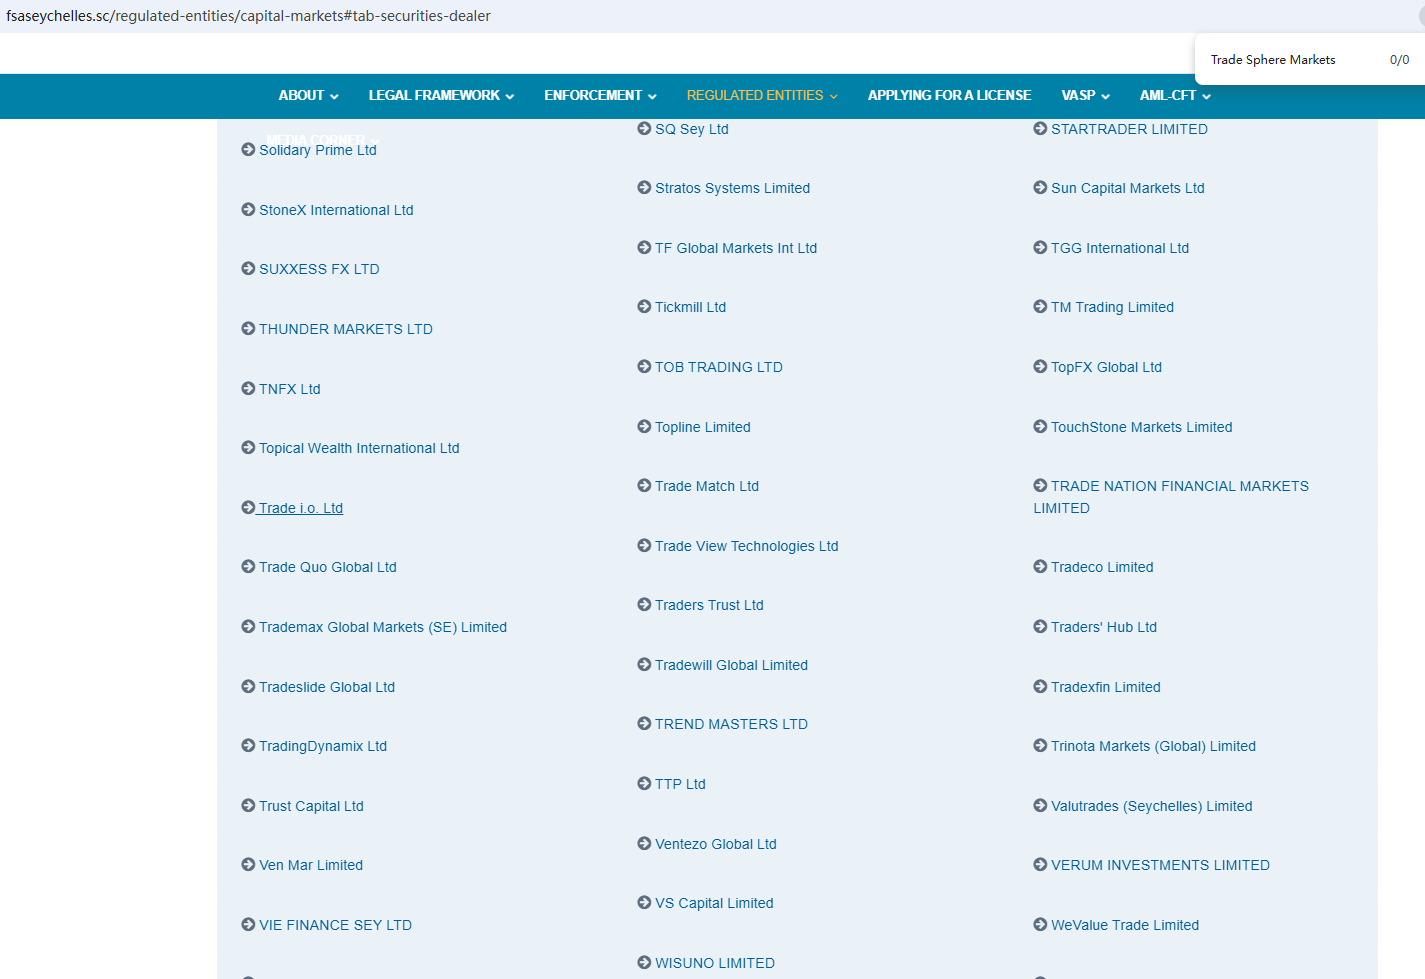Click the arrow icon beside TF Global Markets
The image size is (1425, 979).
644,247
